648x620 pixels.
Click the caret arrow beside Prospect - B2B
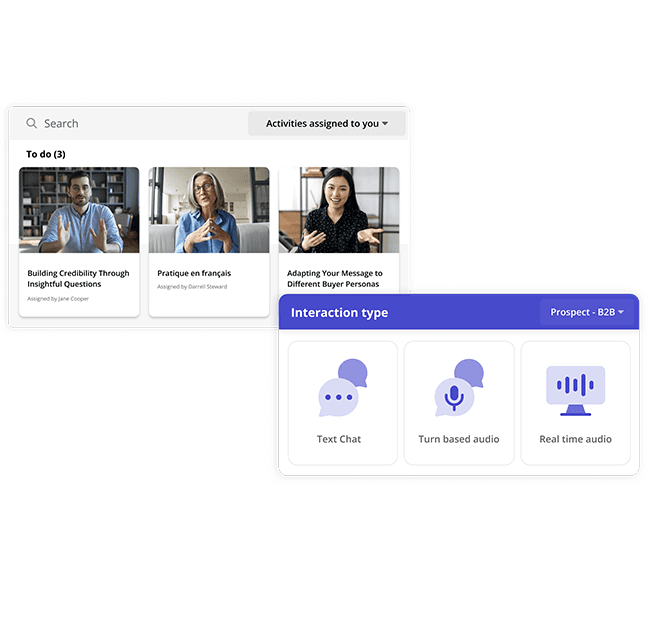621,313
